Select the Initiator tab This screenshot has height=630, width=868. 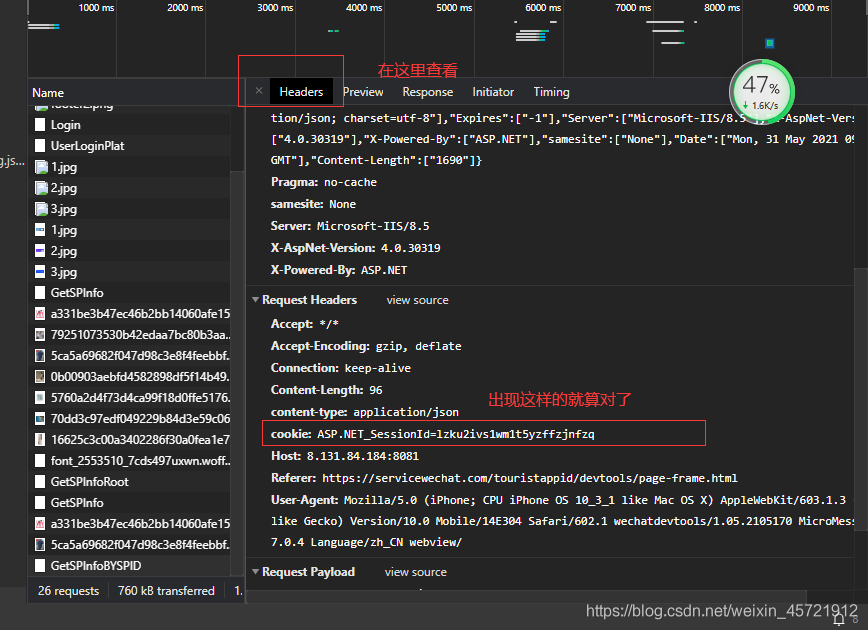point(493,92)
